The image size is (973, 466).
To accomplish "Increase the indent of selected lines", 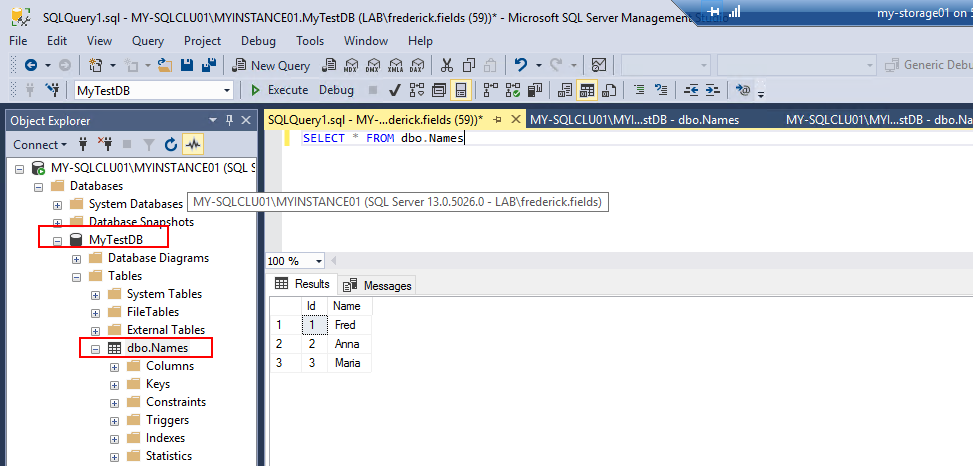I will (713, 91).
